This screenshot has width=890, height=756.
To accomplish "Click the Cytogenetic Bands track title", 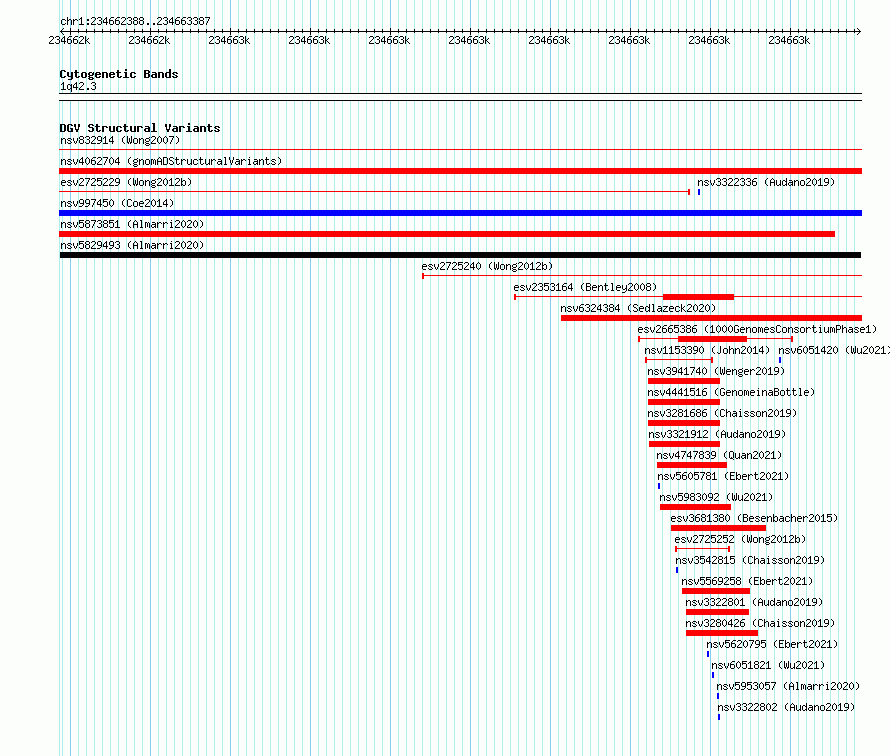I will coord(119,74).
